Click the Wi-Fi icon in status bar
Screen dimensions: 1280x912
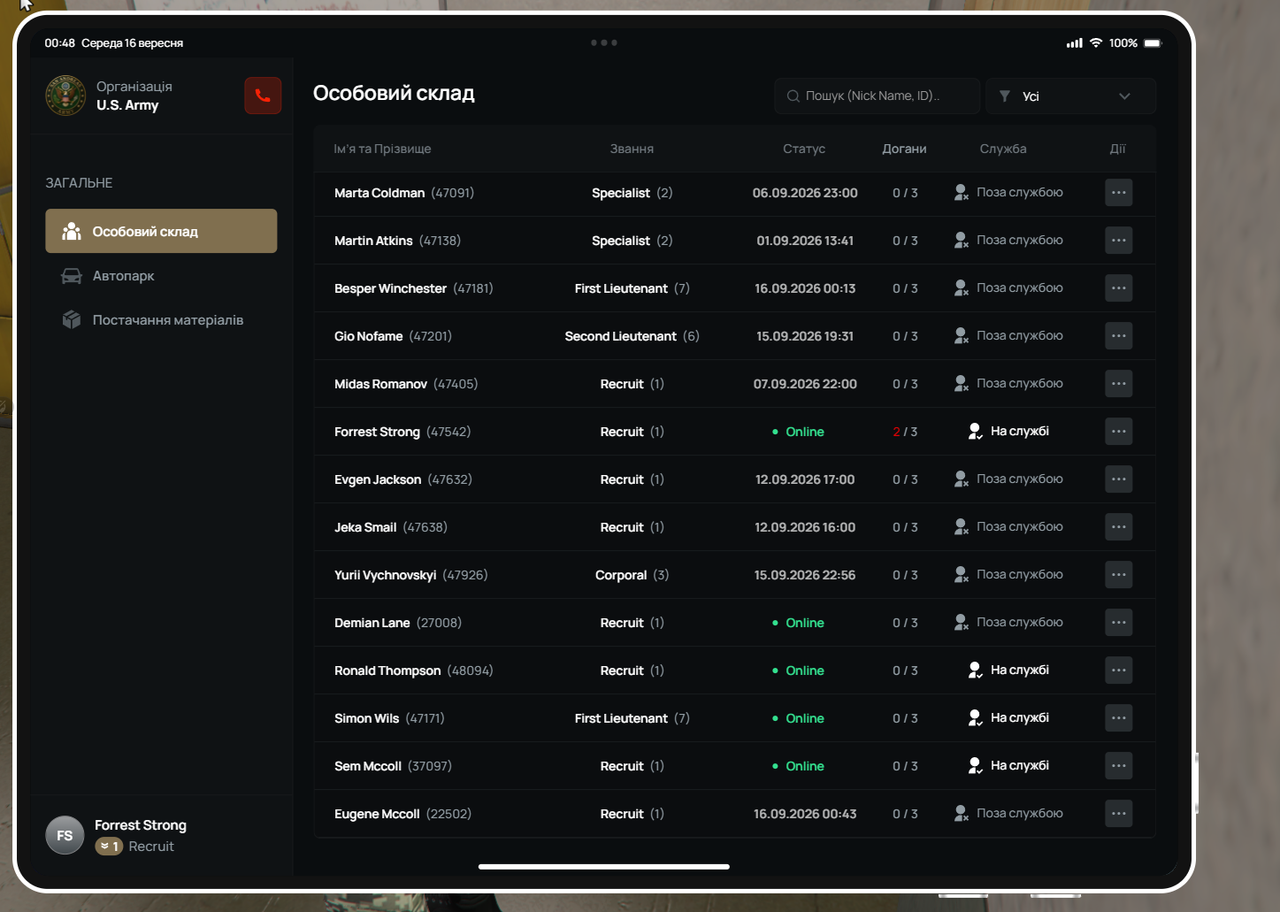tap(1096, 43)
